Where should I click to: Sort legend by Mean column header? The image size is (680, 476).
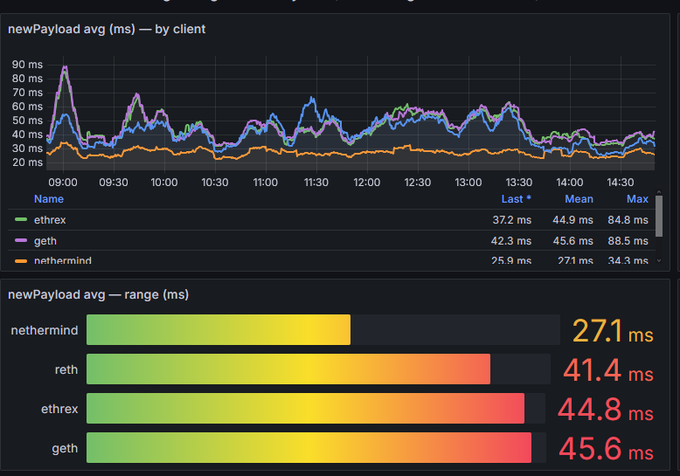pyautogui.click(x=579, y=199)
